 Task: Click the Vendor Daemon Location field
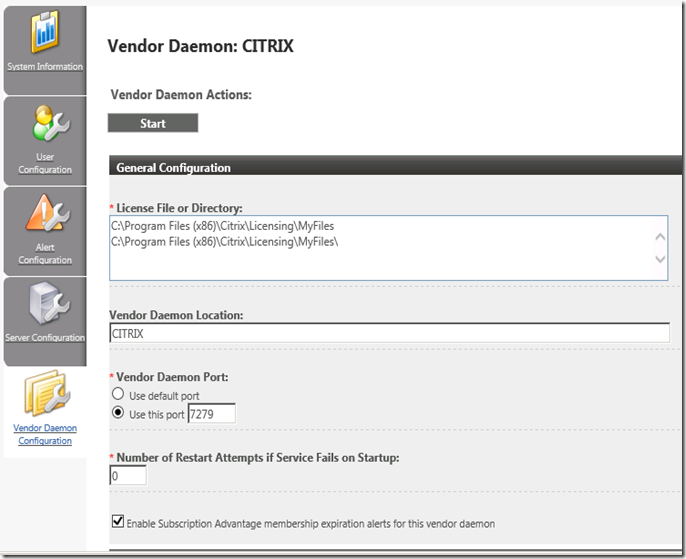[x=389, y=333]
